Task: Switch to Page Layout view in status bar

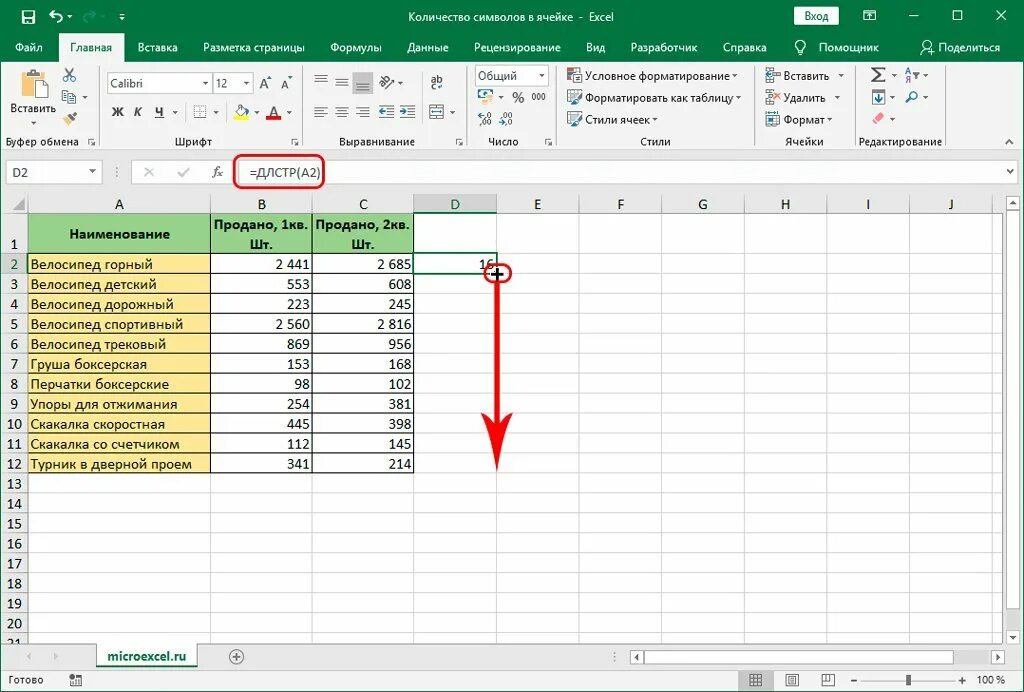Action: (792, 680)
